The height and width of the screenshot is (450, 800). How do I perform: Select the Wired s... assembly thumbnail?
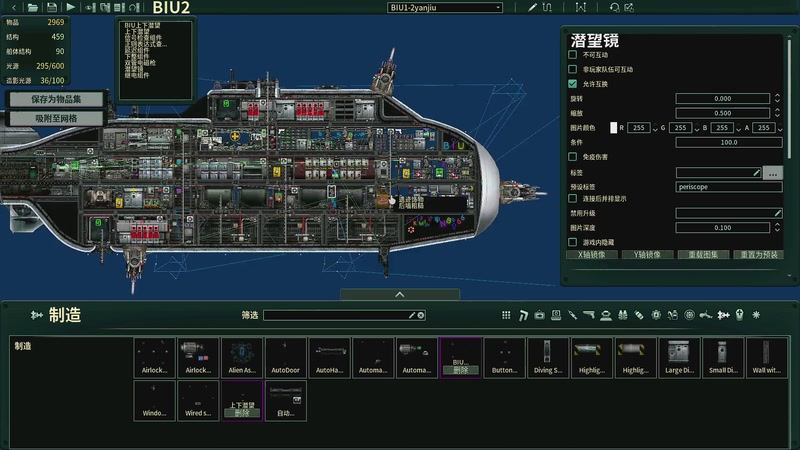[x=198, y=401]
